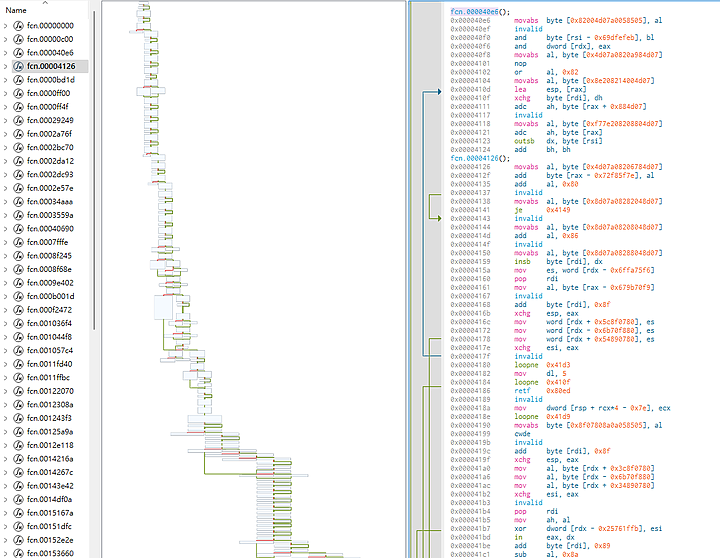Screen dimensions: 720x558
Task: Click address 0x000040e6 in disassembly
Action: click(x=470, y=21)
